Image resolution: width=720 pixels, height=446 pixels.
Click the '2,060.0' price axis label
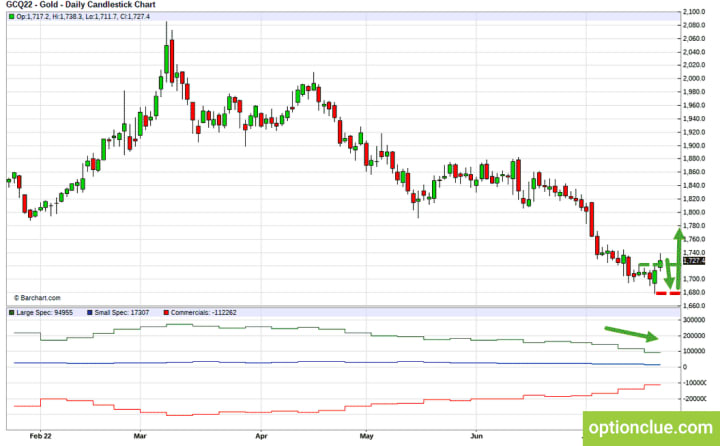[x=694, y=39]
